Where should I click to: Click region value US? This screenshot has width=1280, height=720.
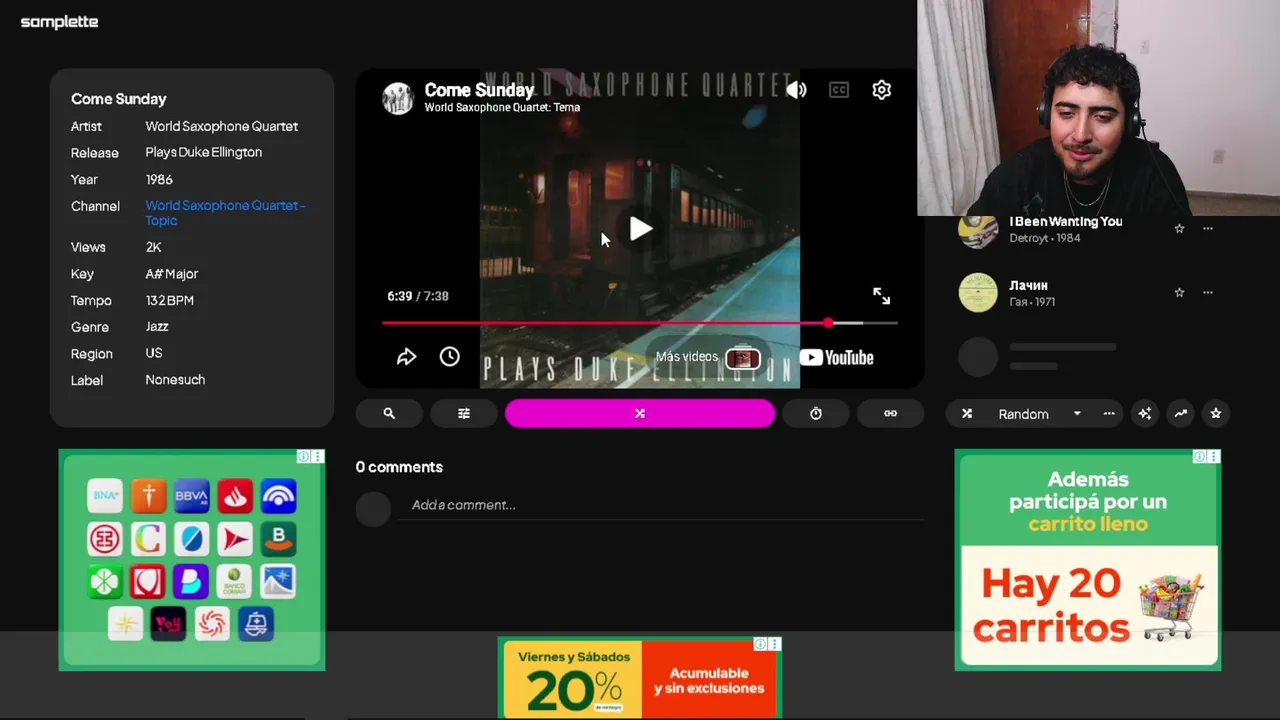pos(154,353)
